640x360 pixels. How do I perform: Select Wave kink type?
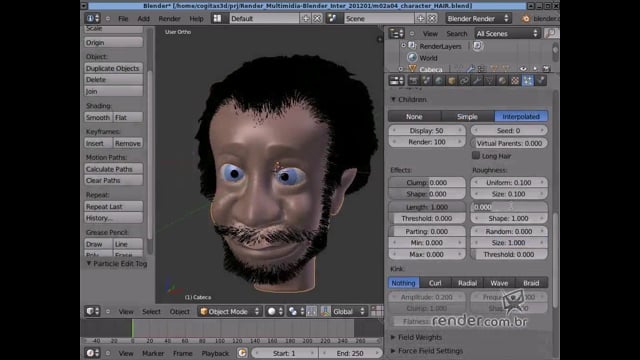(499, 283)
